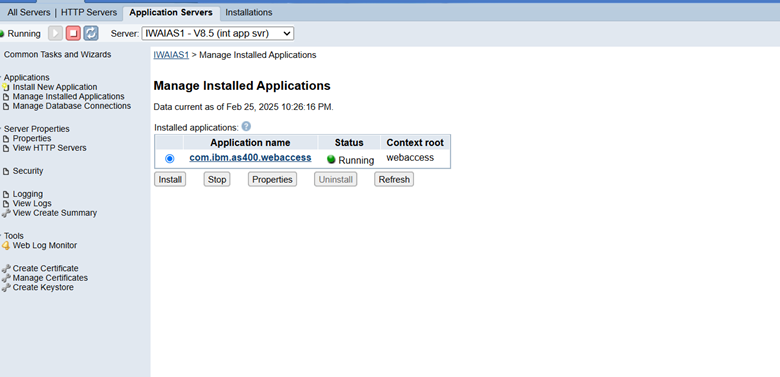Viewport: 780px width, 377px height.
Task: Click the grayed Start server icon
Action: tap(56, 33)
